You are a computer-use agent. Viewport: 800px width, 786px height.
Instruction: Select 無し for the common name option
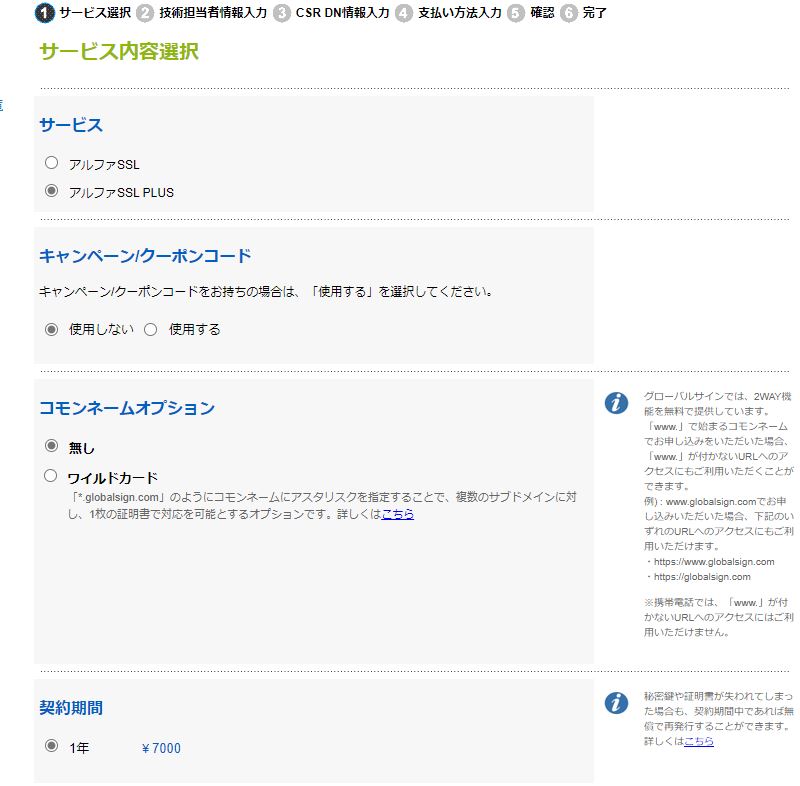coord(51,446)
